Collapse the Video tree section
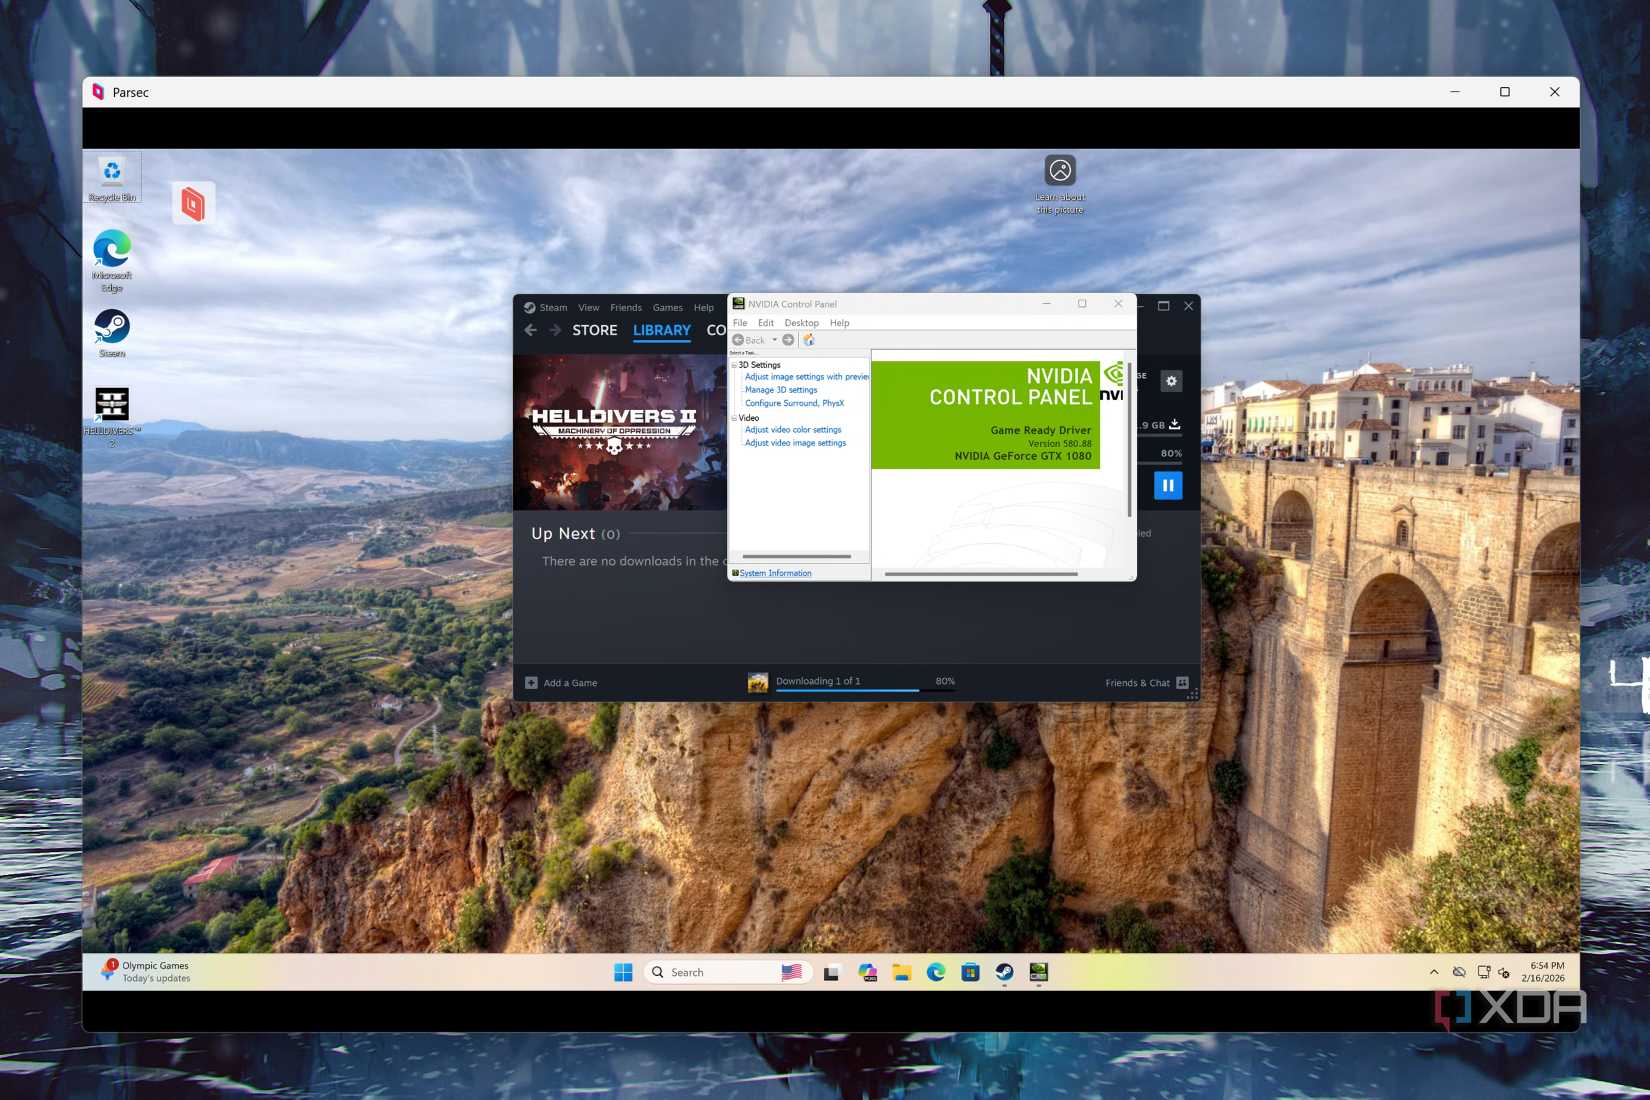The height and width of the screenshot is (1100, 1650). click(x=735, y=418)
